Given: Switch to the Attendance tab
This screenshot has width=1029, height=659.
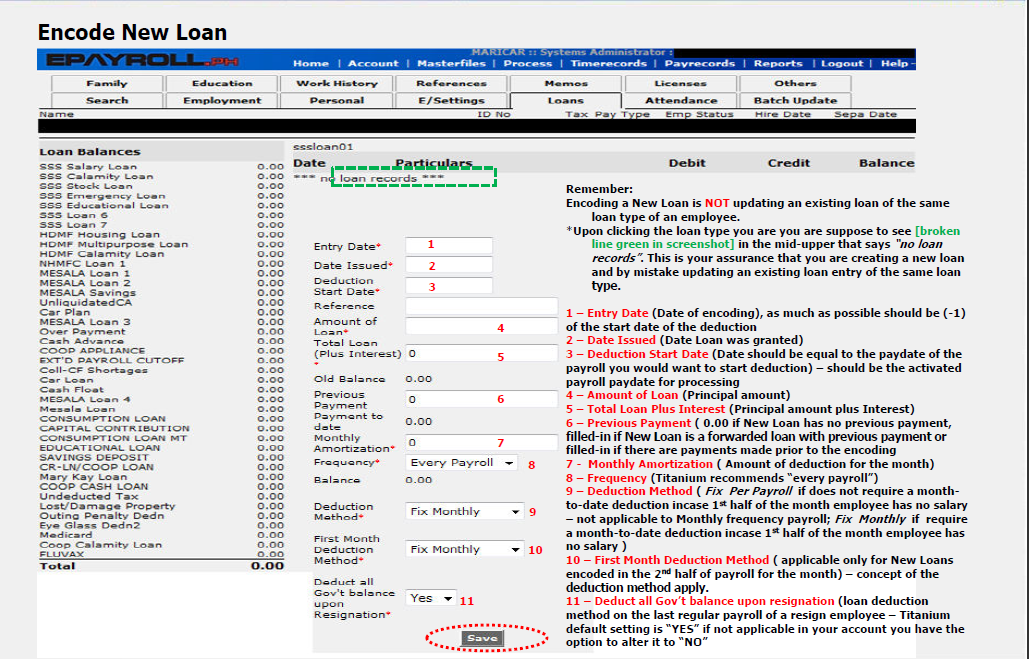Looking at the screenshot, I should click(681, 100).
